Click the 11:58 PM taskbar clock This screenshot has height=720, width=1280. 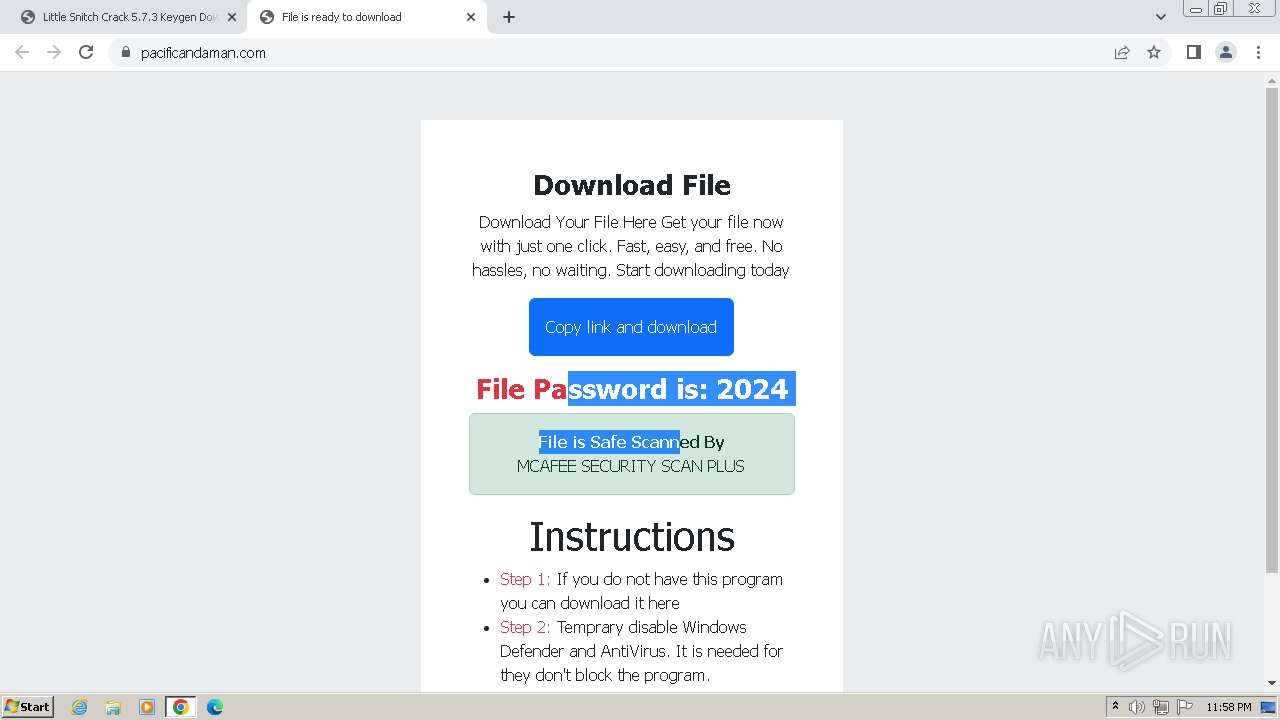(x=1229, y=707)
